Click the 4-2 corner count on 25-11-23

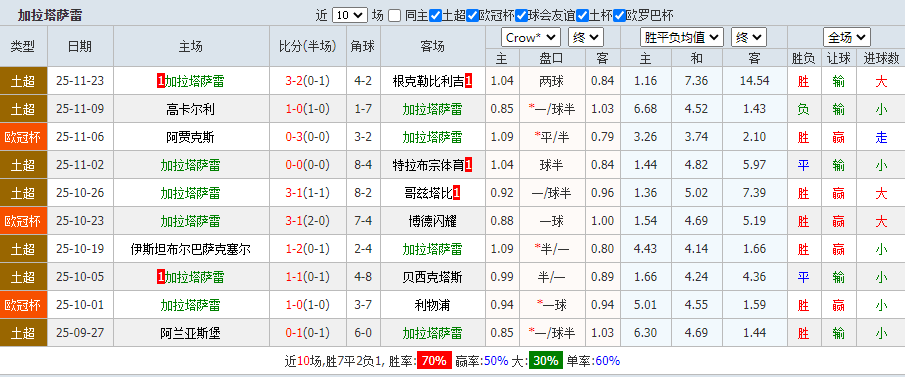point(362,81)
